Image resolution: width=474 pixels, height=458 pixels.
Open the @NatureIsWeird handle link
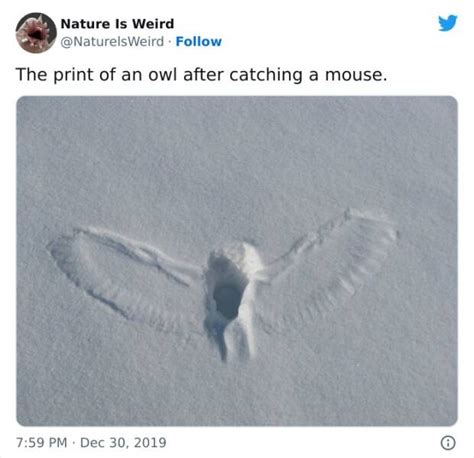tap(112, 42)
